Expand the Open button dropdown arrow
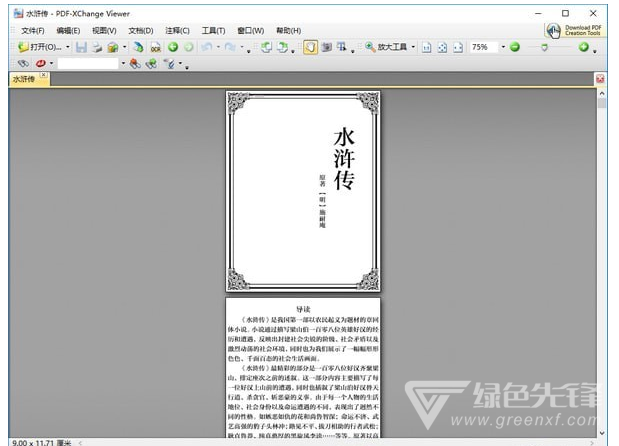The image size is (619, 446). pos(68,47)
